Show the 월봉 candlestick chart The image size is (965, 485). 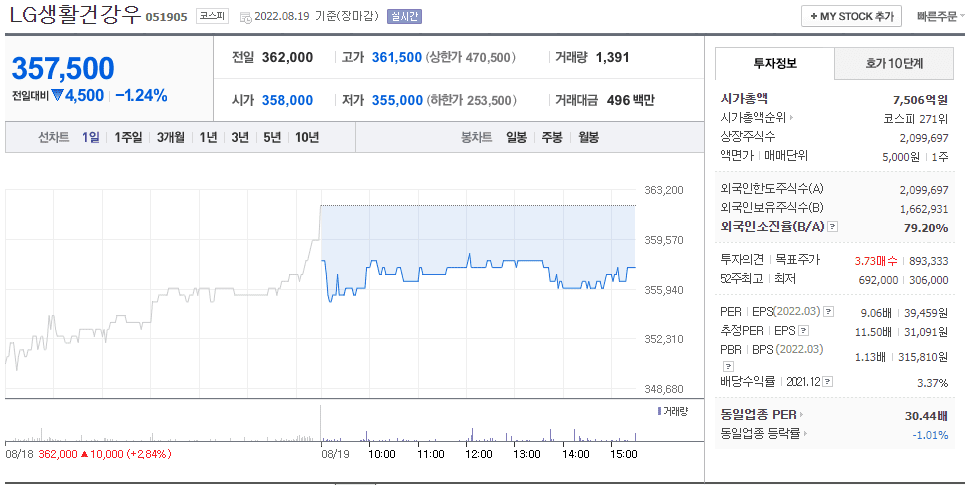(588, 137)
